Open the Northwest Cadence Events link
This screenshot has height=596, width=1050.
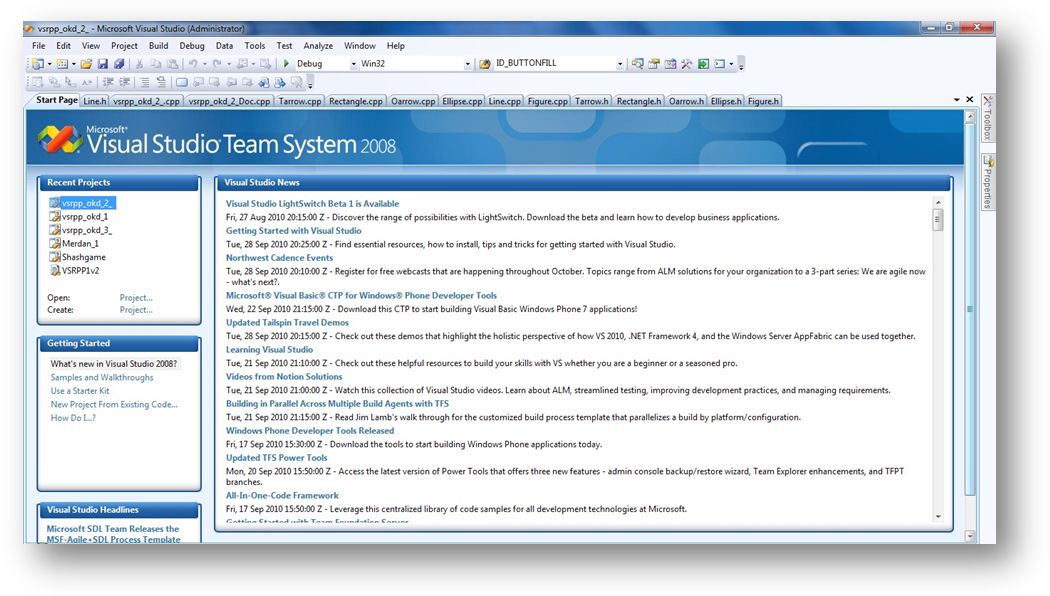279,257
